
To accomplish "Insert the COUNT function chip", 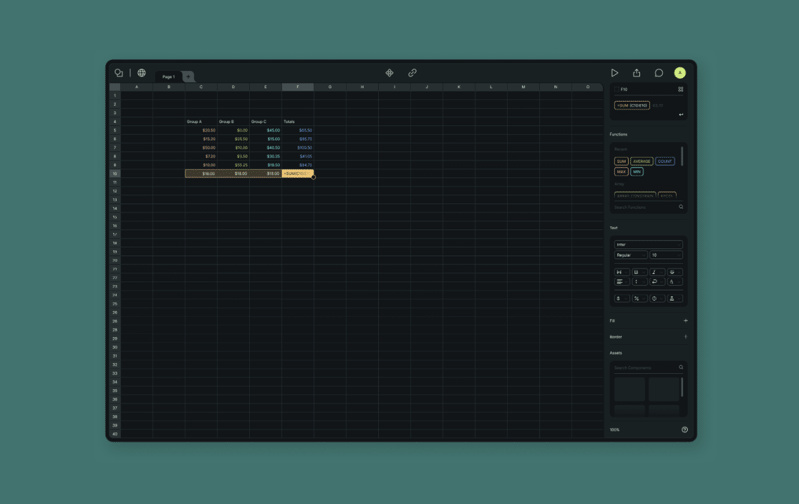I will pos(665,162).
